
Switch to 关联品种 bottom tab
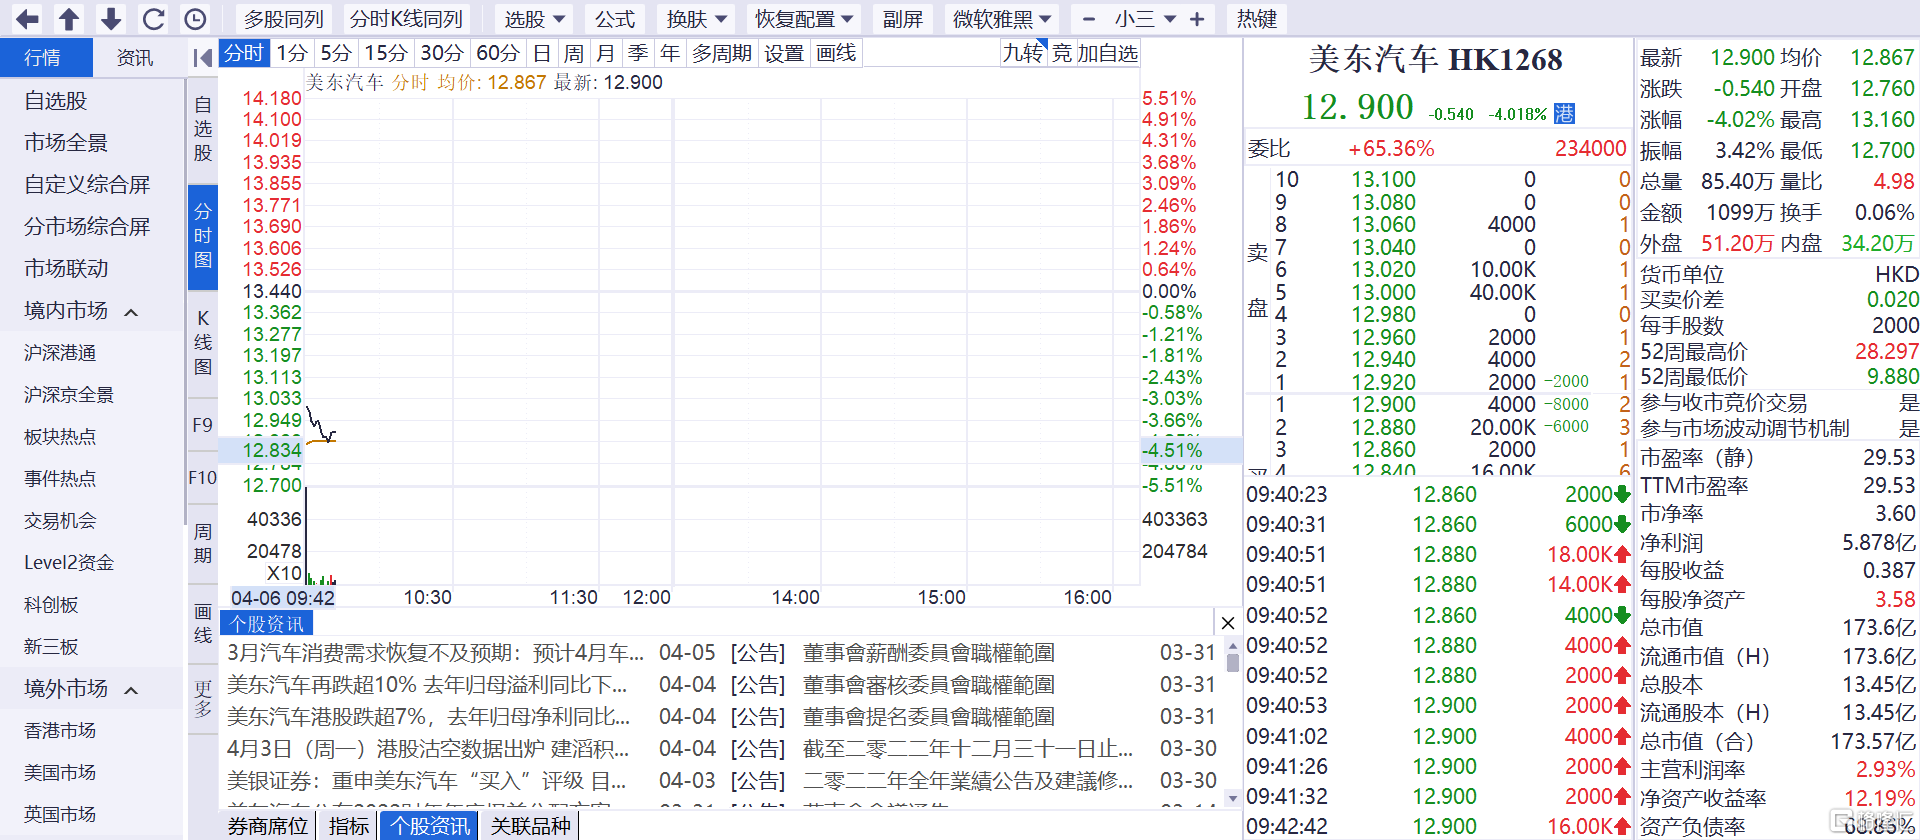(x=530, y=826)
